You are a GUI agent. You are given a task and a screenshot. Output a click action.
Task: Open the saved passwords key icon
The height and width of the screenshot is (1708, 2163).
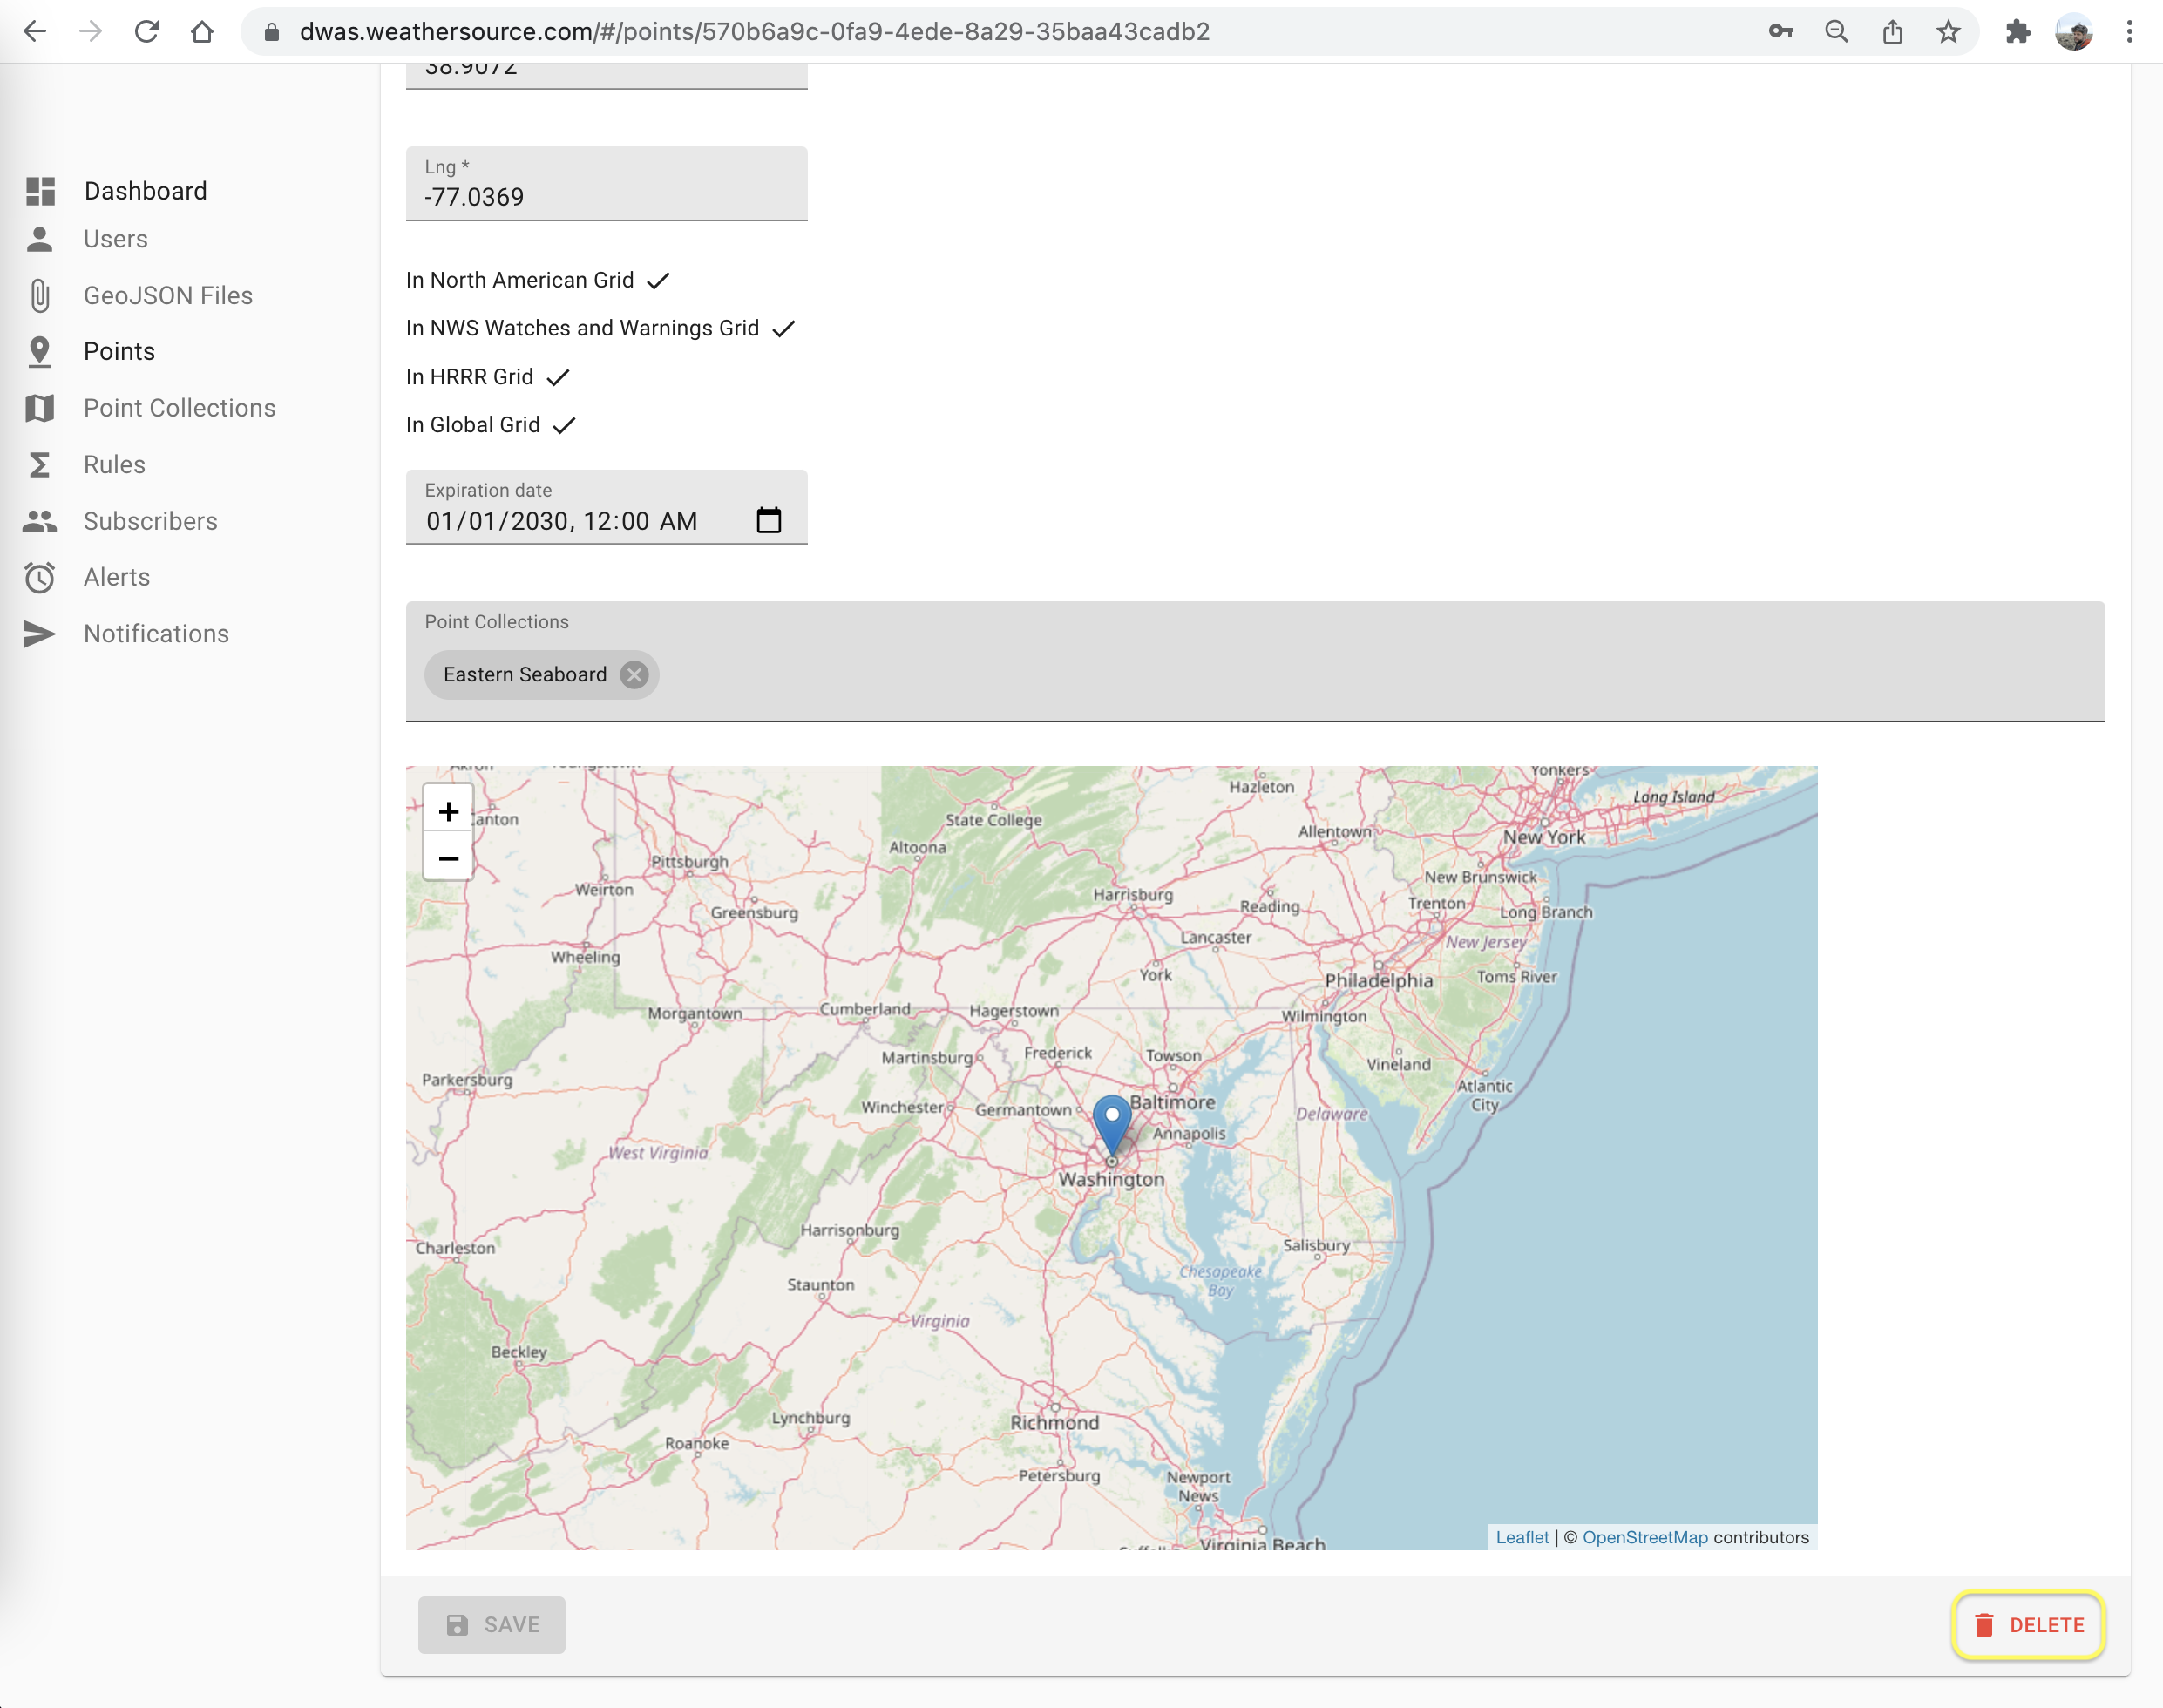[x=1780, y=32]
